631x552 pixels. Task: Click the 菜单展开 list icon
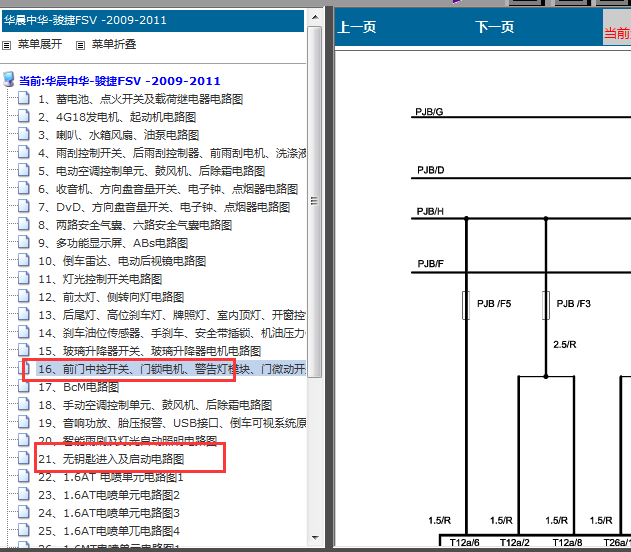click(6, 45)
